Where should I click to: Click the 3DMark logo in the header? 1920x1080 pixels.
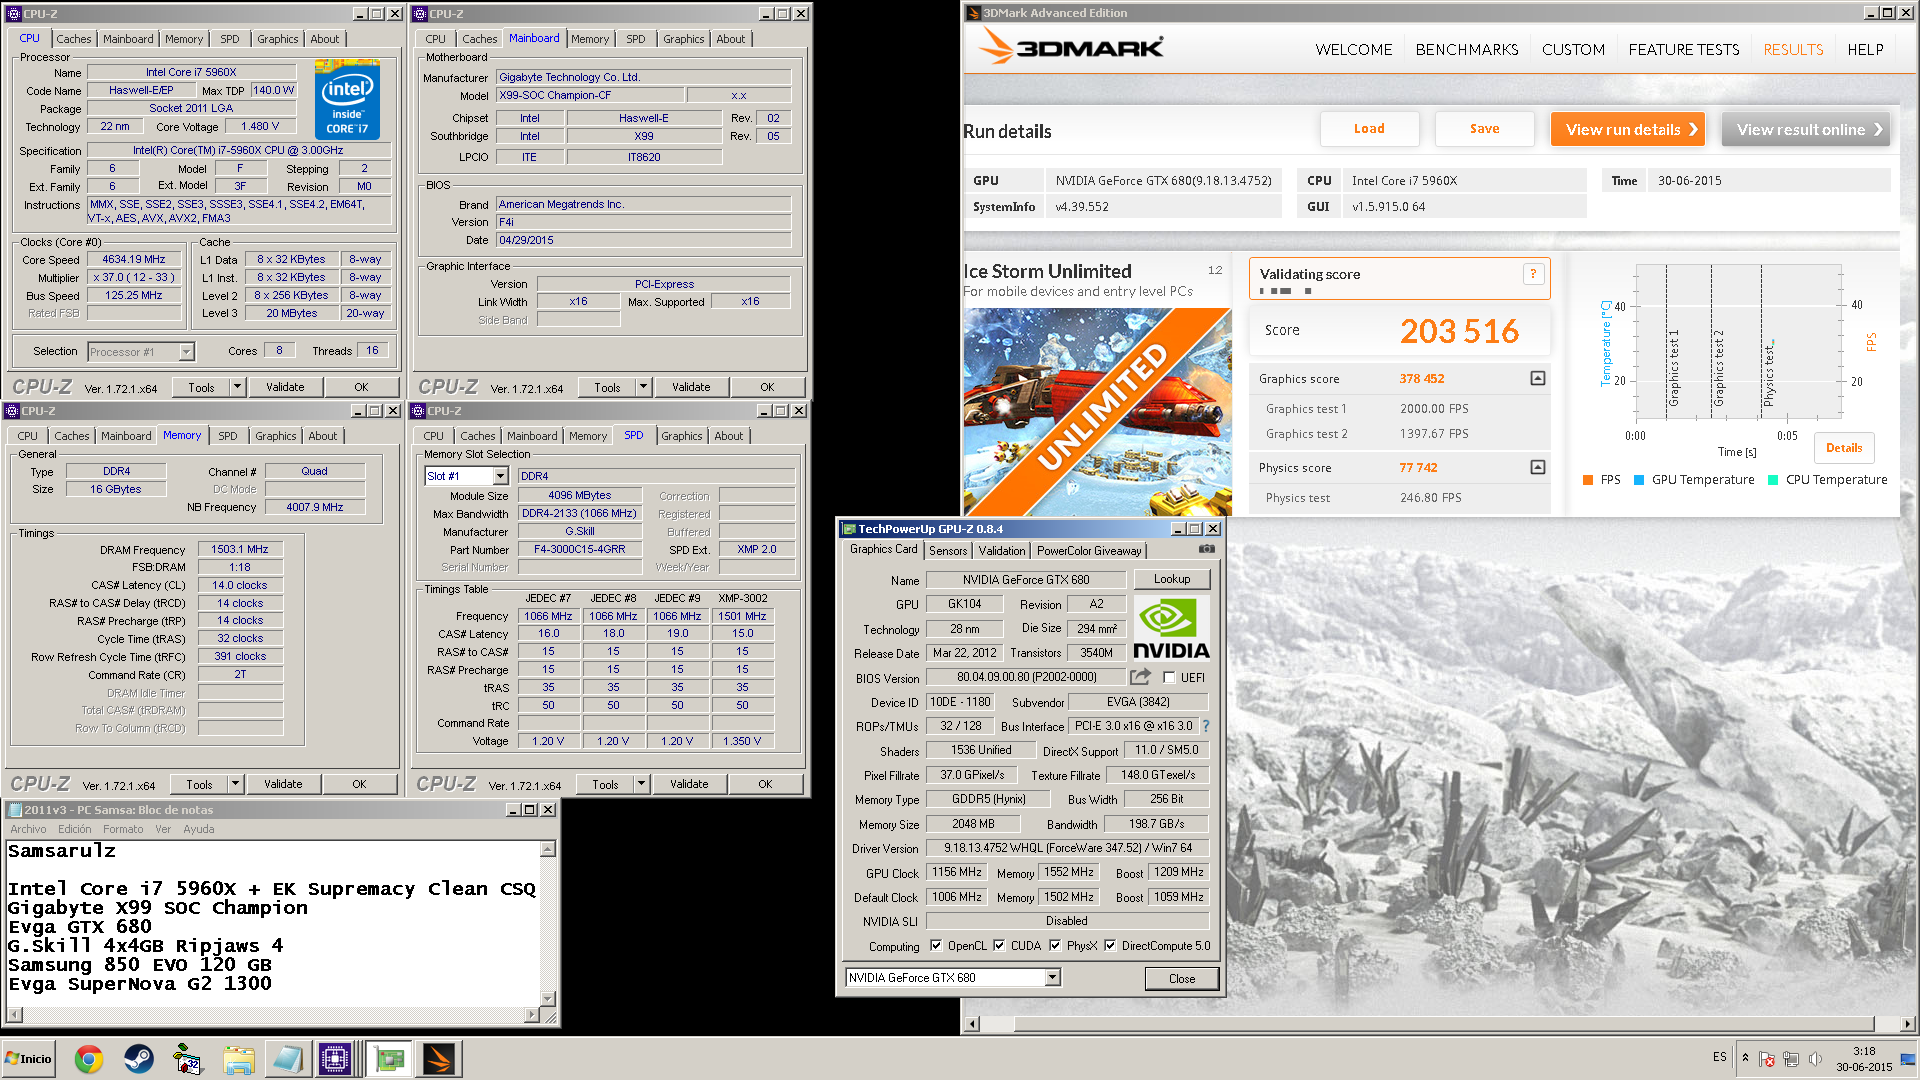1071,47
